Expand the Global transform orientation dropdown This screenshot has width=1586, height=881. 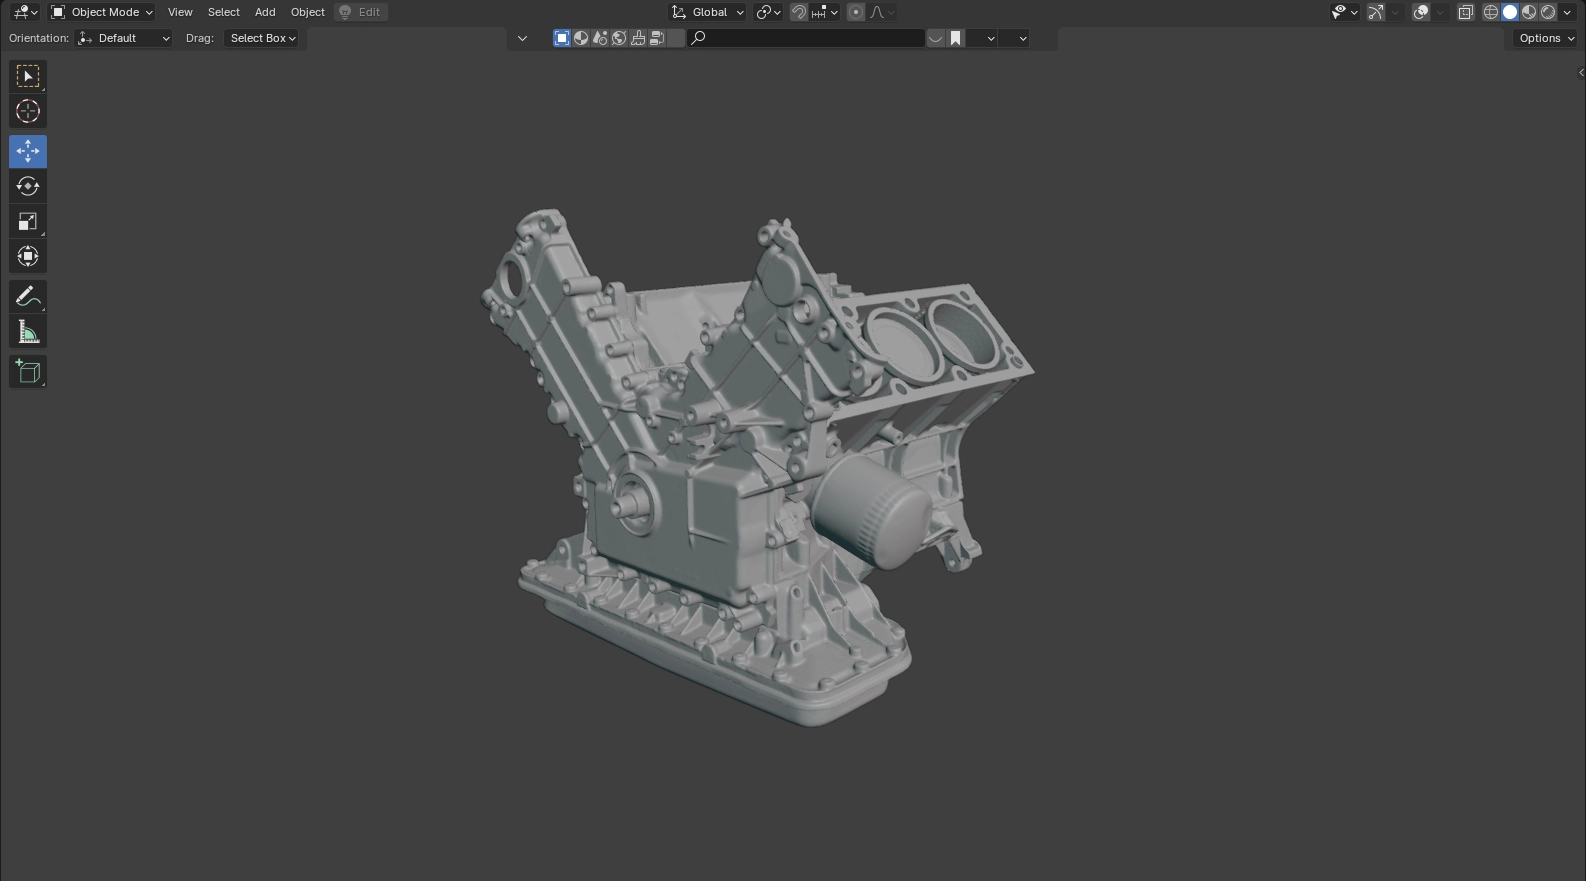tap(708, 12)
